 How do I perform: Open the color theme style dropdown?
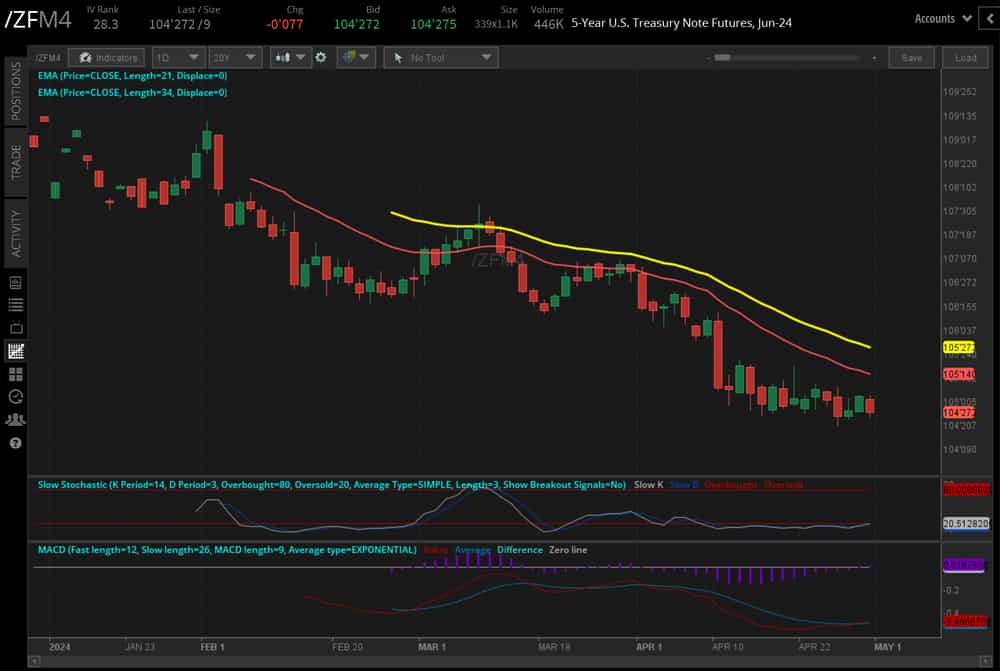point(356,57)
